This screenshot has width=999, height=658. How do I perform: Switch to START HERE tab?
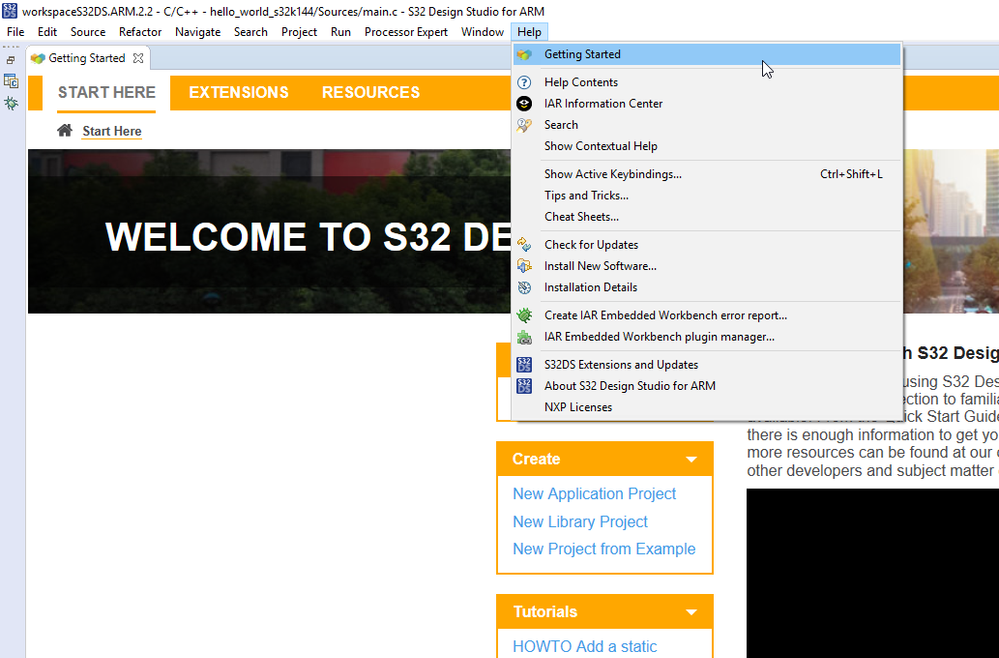pyautogui.click(x=106, y=93)
